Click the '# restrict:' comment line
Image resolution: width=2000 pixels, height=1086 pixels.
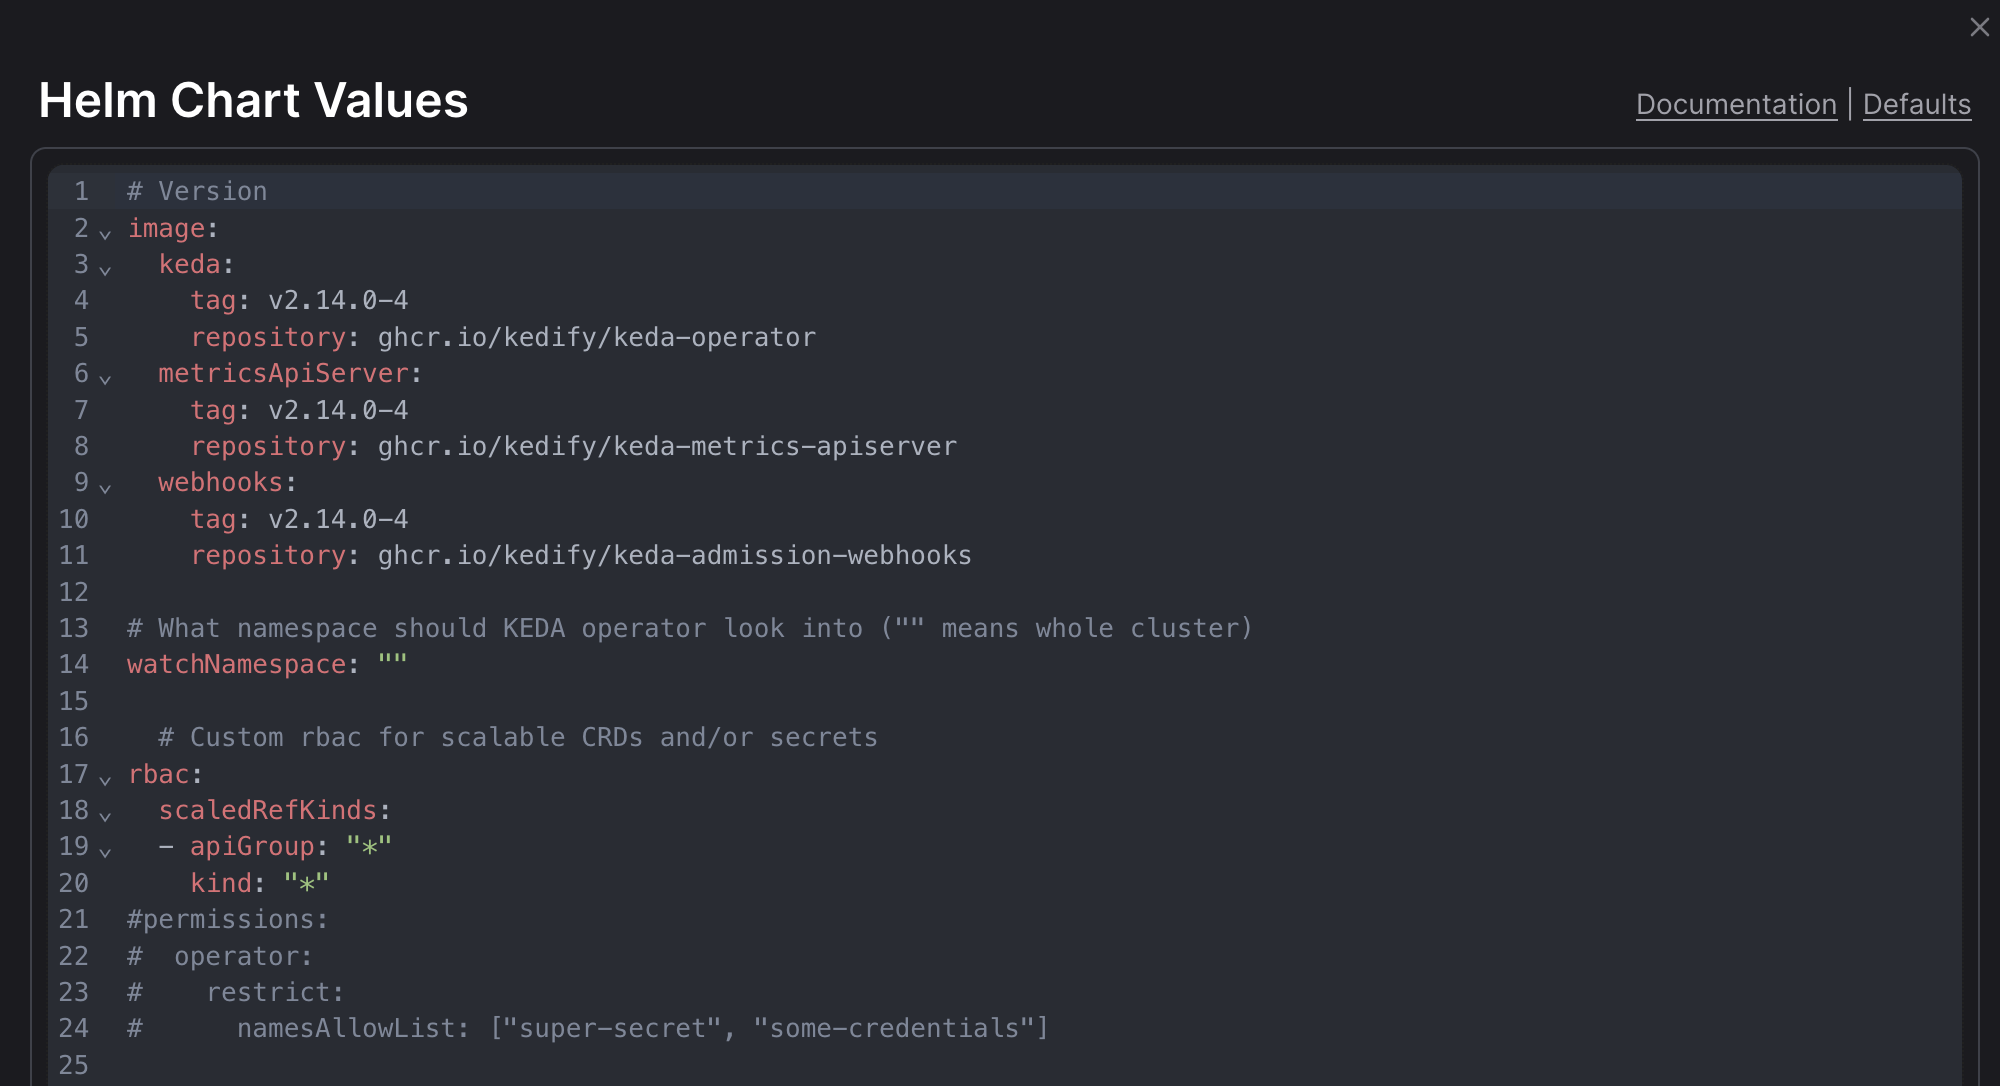236,992
